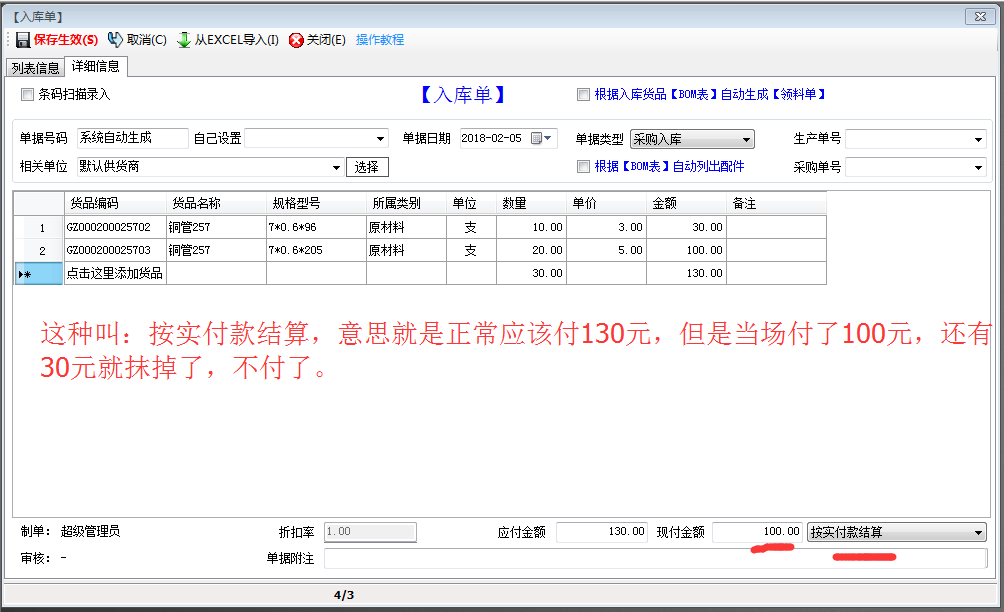Open the 操作教程 tutorial link
The image size is (1004, 612).
(x=380, y=40)
